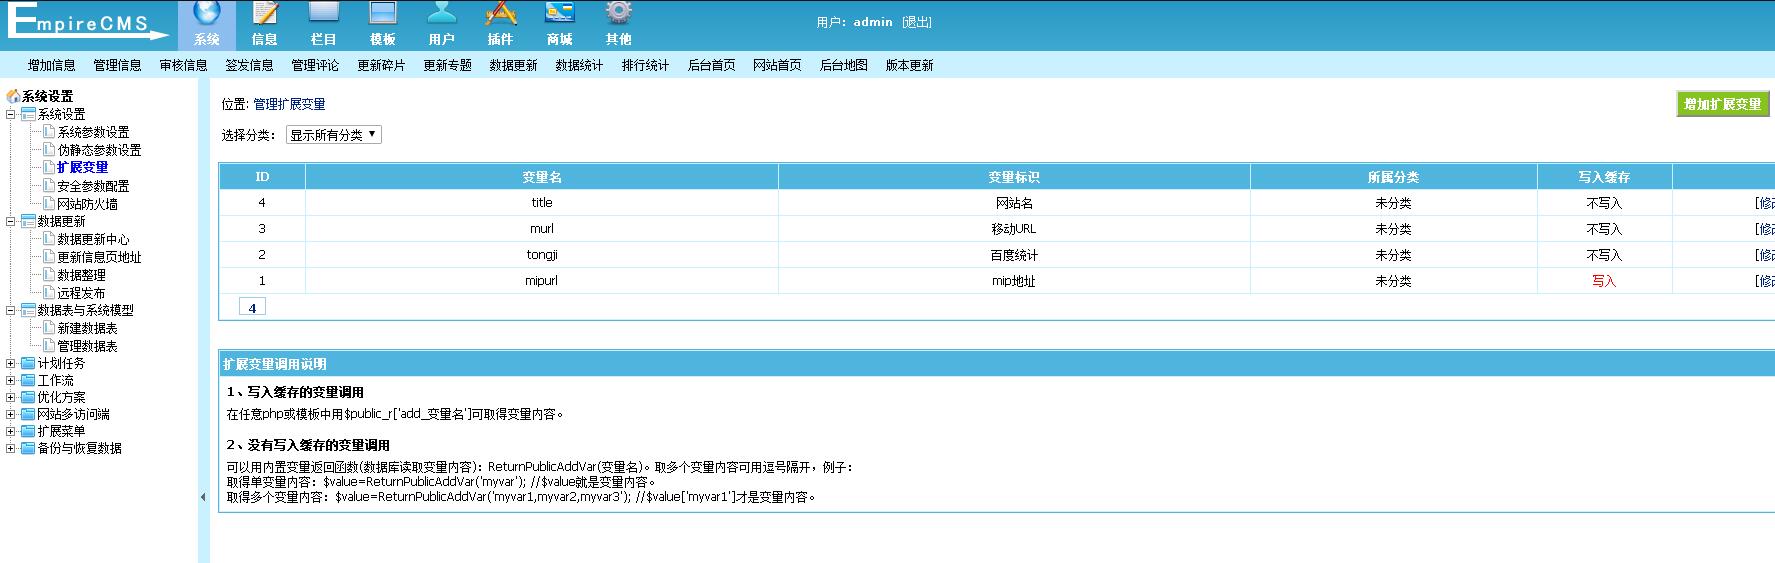Click the left panel collapse arrow
This screenshot has height=563, width=1775.
(203, 496)
